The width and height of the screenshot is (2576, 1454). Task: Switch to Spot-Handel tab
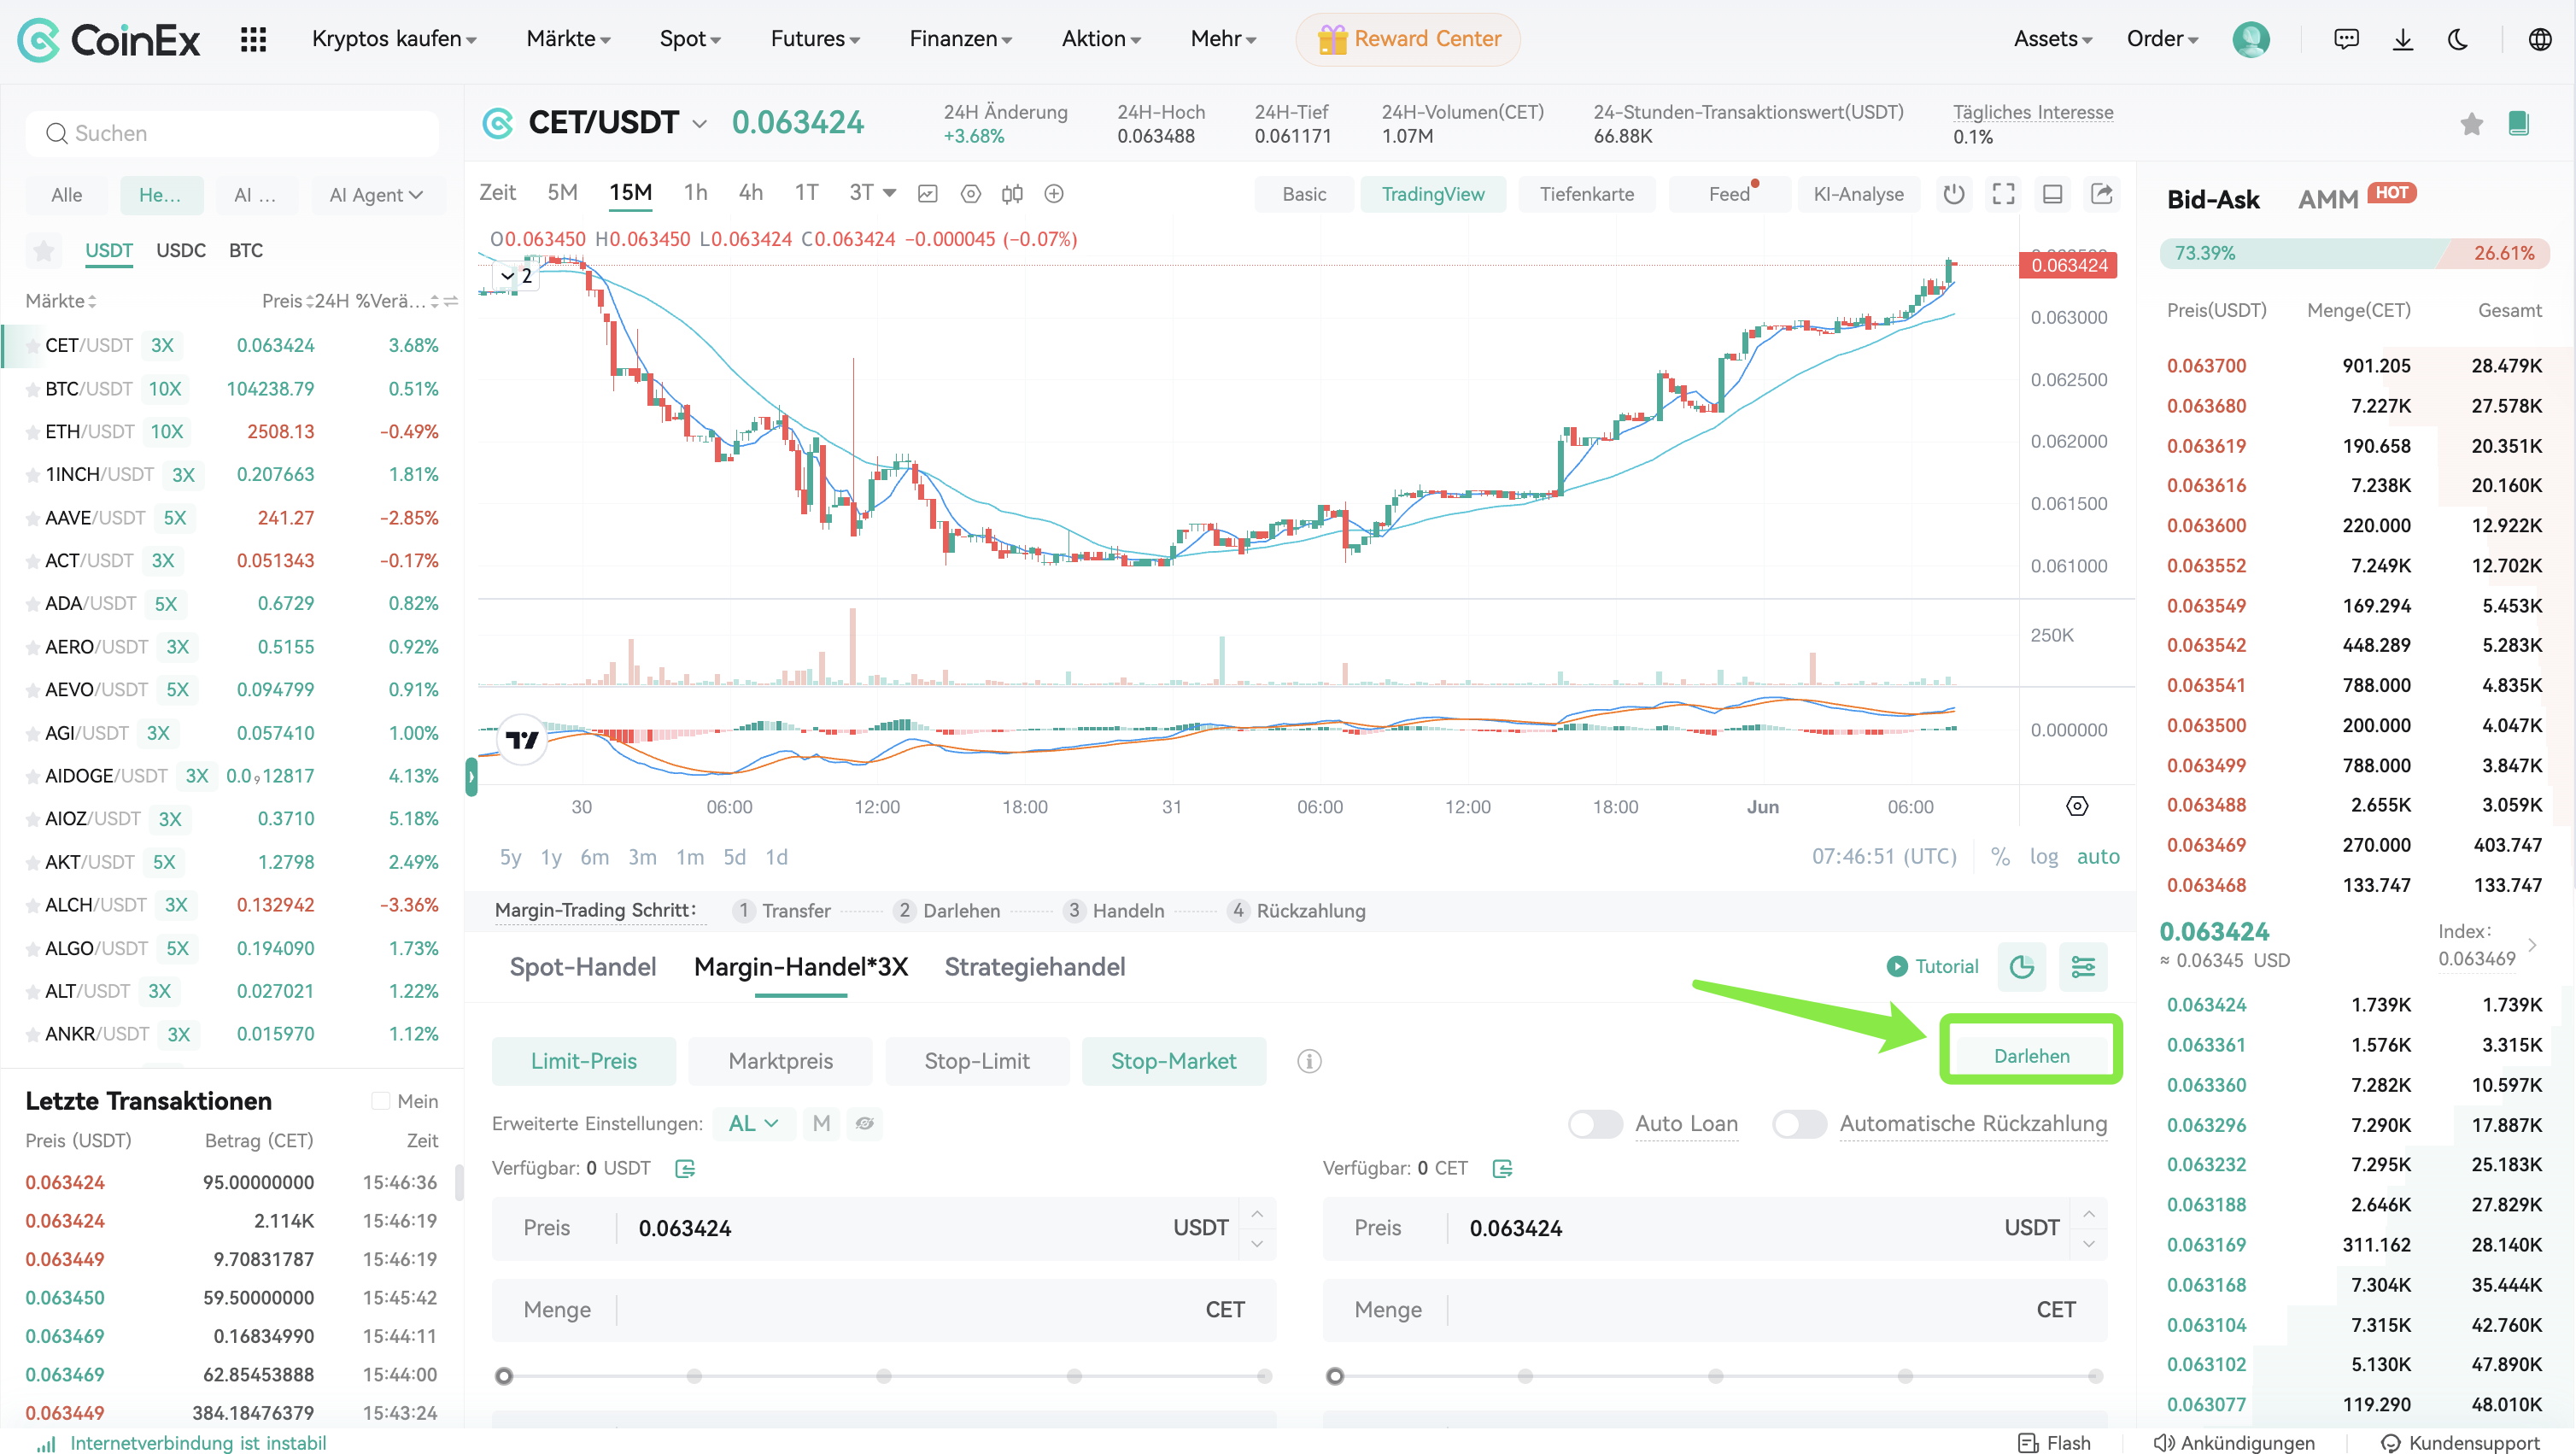(583, 966)
